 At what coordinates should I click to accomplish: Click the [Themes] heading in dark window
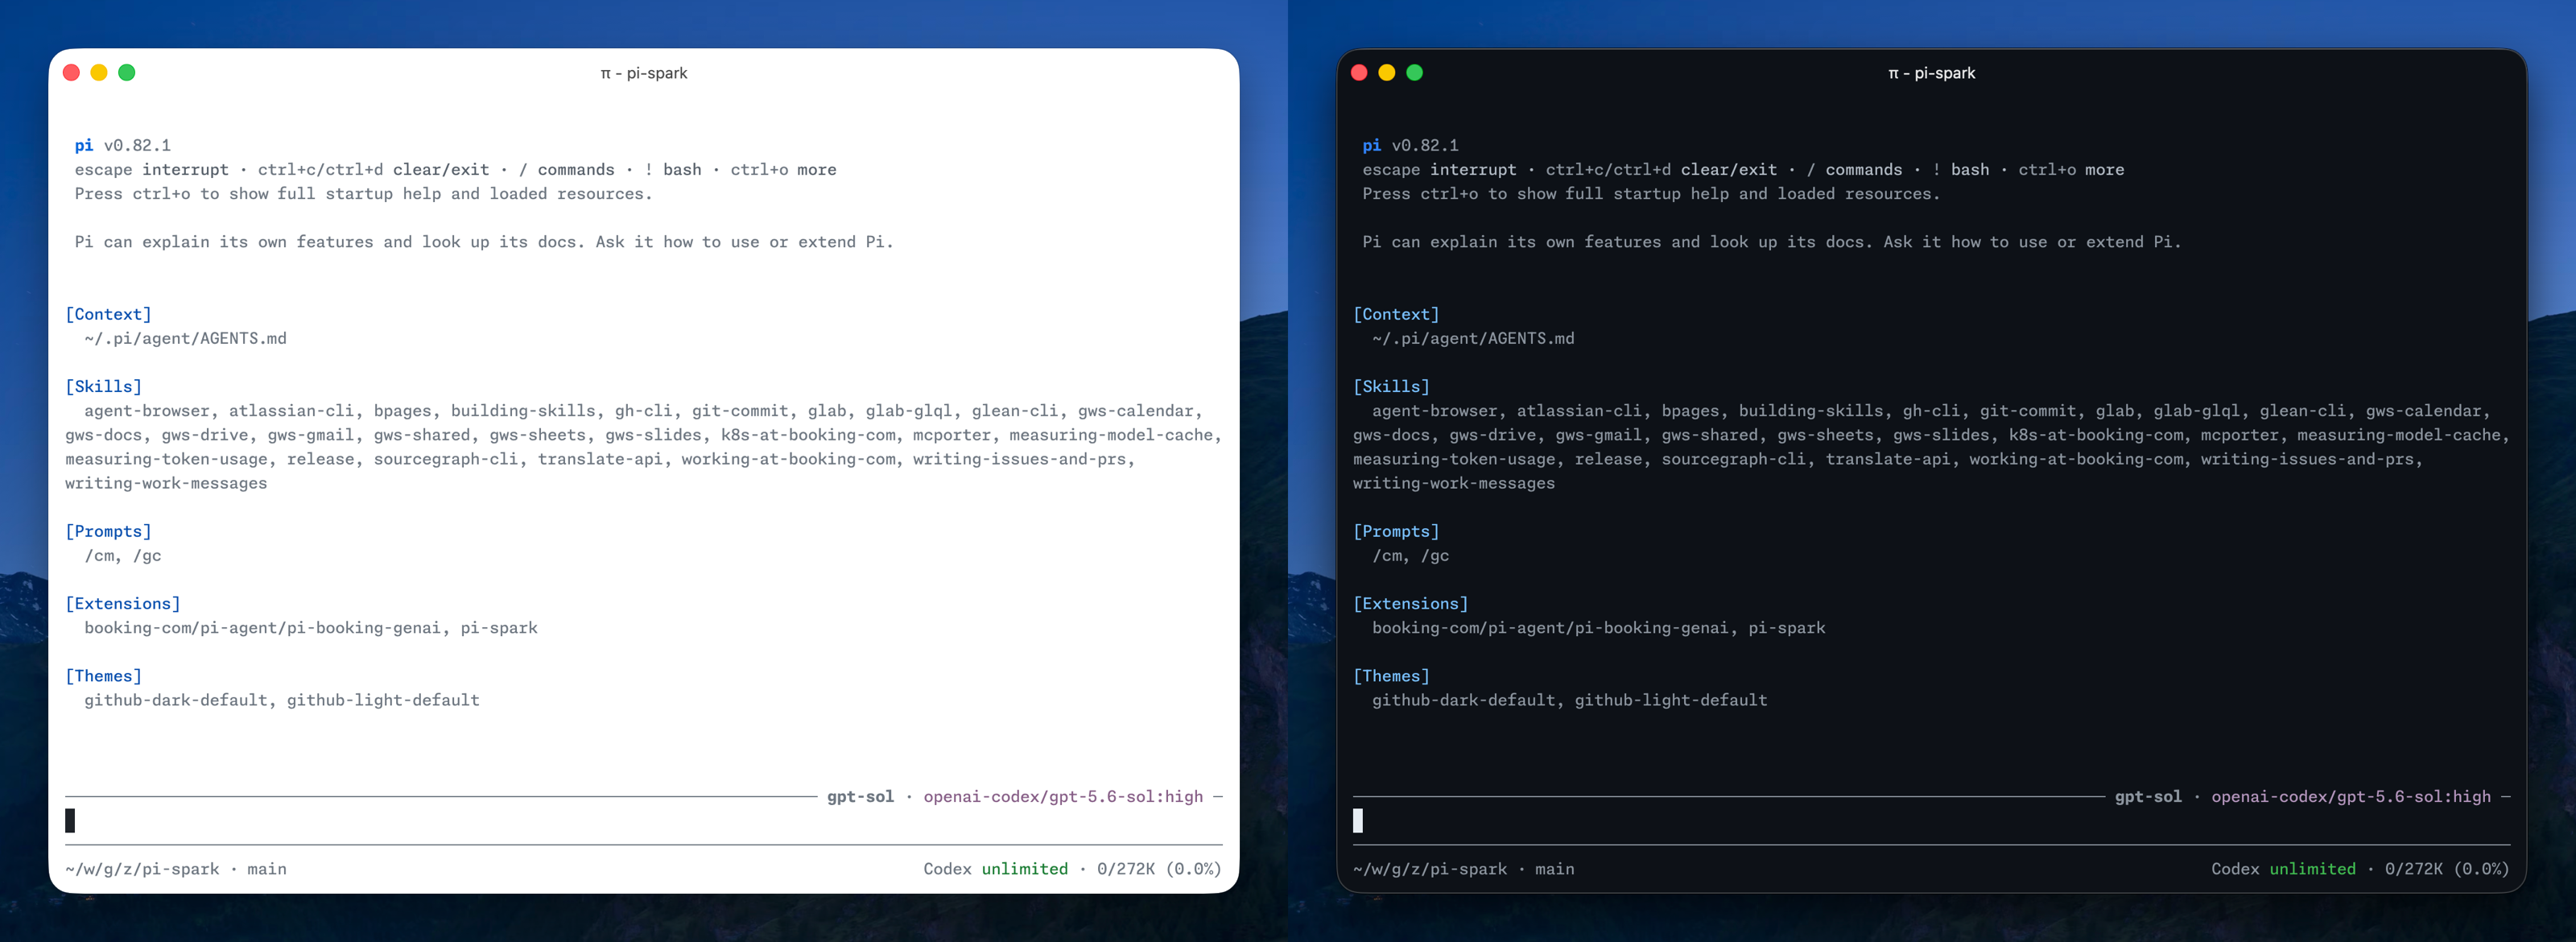point(1392,676)
